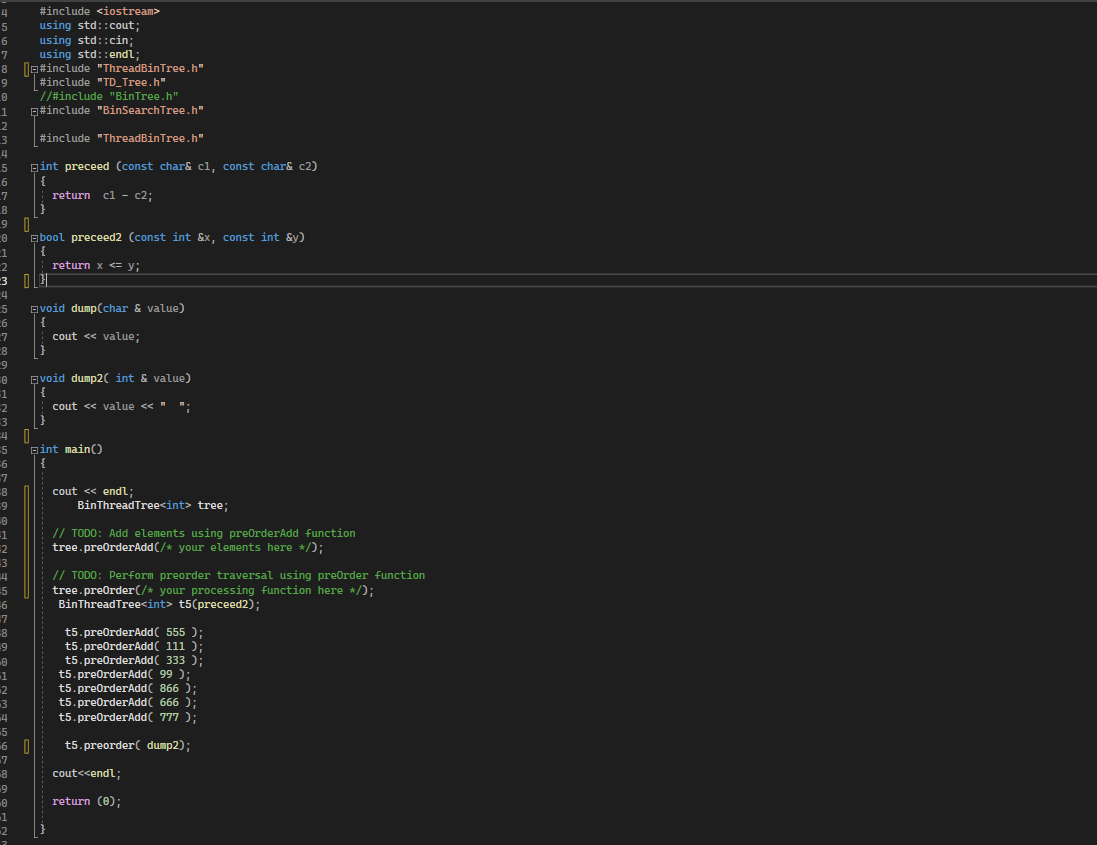
Task: Click the cout << endl; line in main
Action: [x=92, y=492]
